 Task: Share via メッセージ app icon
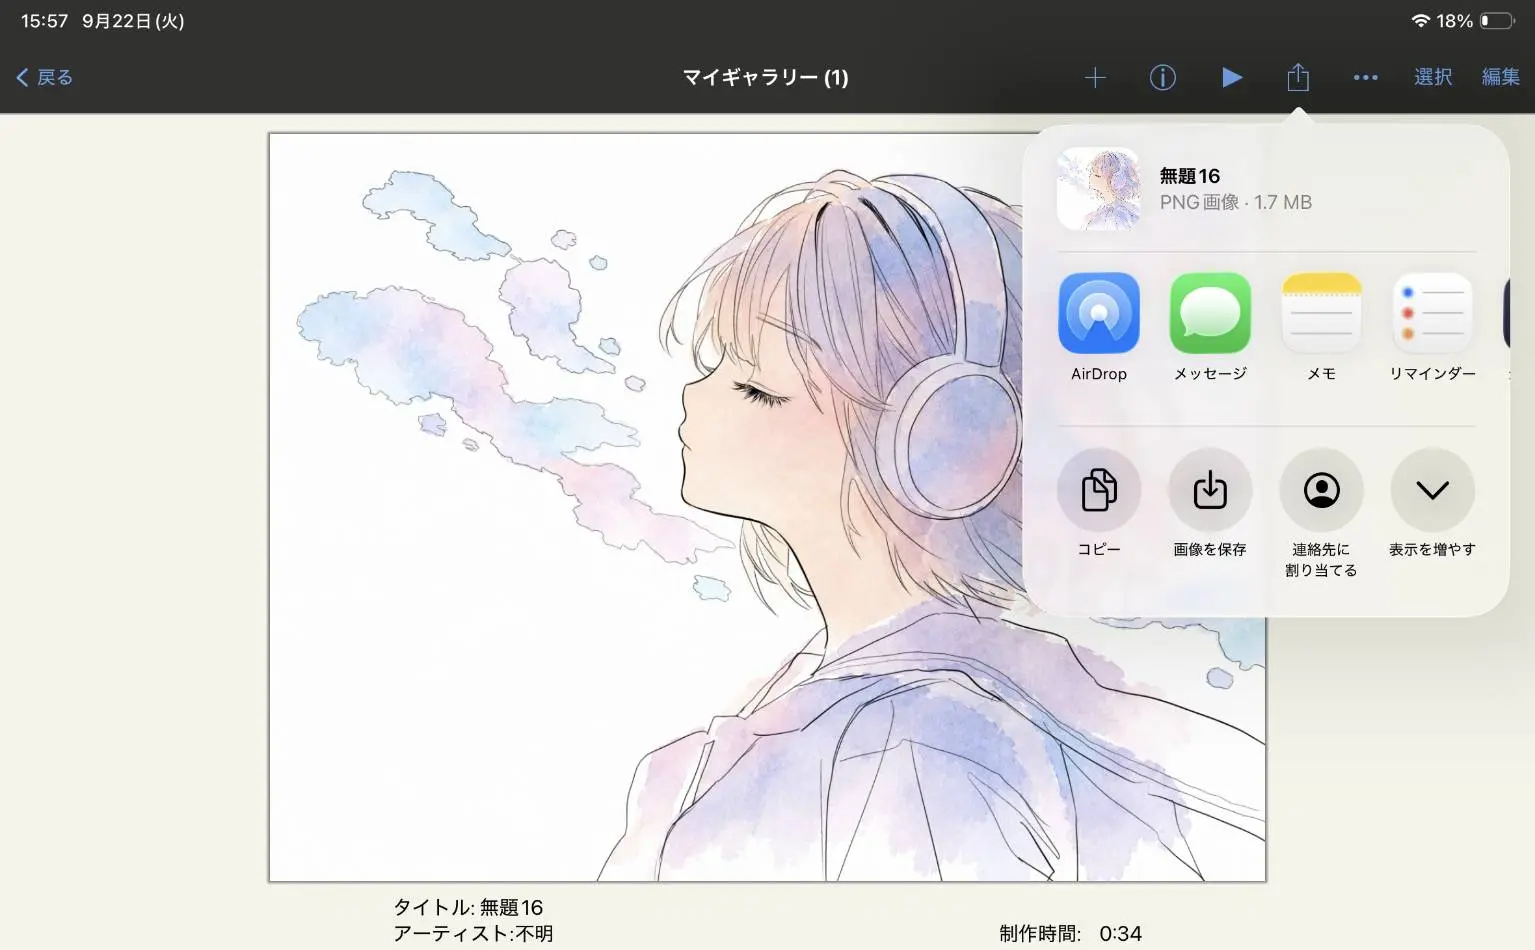pos(1210,313)
